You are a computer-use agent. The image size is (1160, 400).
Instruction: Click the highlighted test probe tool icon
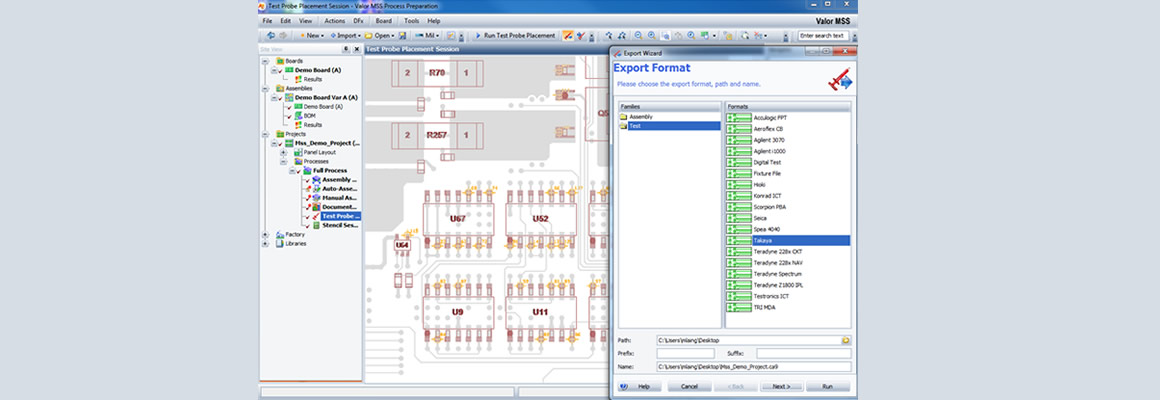[567, 35]
